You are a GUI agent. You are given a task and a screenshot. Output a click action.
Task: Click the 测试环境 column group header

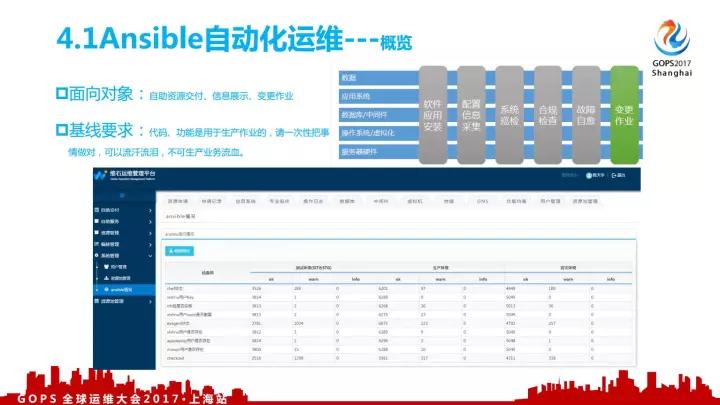click(x=314, y=268)
